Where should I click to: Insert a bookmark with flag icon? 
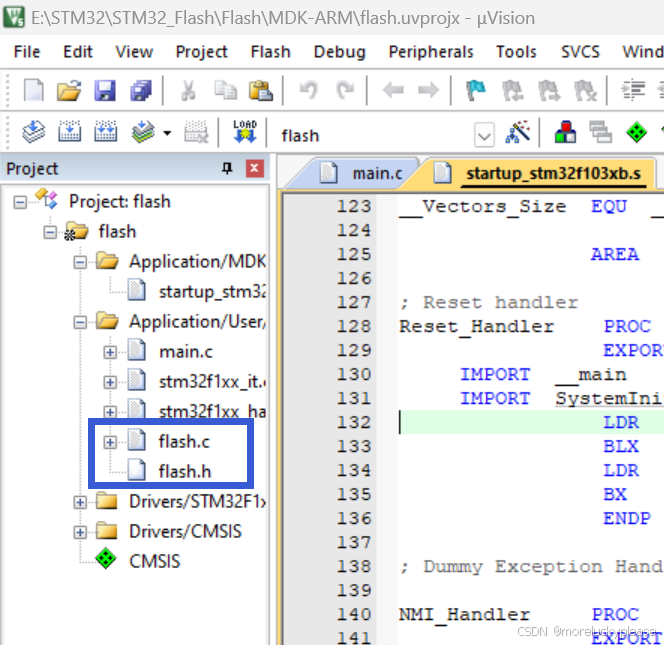coord(476,90)
